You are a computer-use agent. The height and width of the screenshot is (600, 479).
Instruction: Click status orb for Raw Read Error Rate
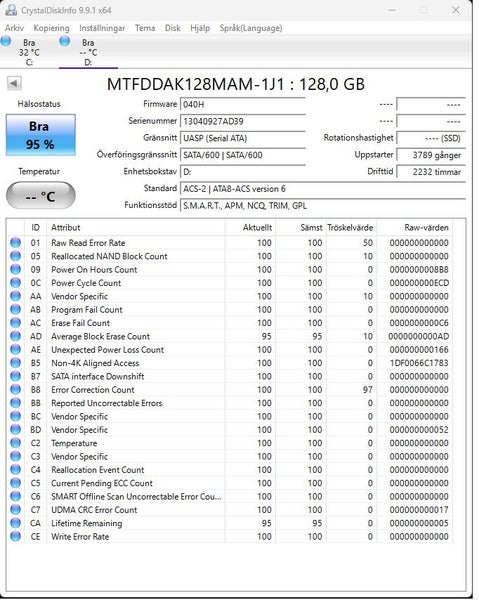tap(15, 243)
